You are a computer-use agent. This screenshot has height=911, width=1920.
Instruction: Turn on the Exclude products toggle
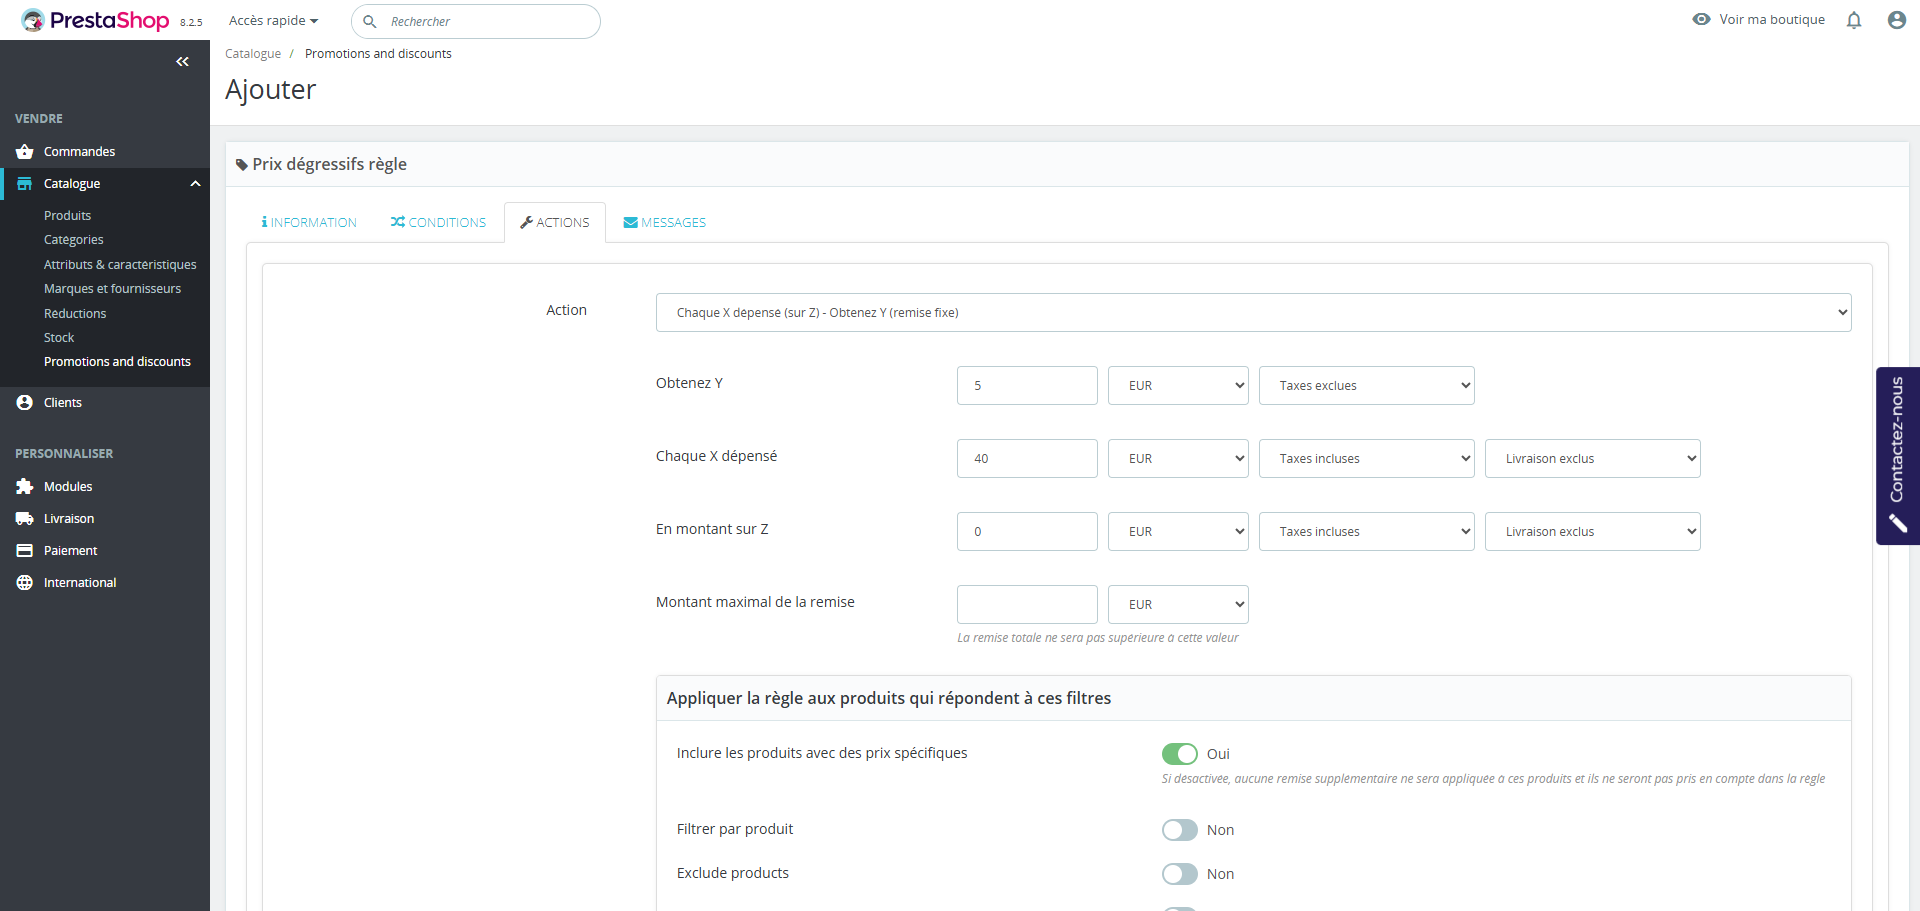click(x=1179, y=874)
